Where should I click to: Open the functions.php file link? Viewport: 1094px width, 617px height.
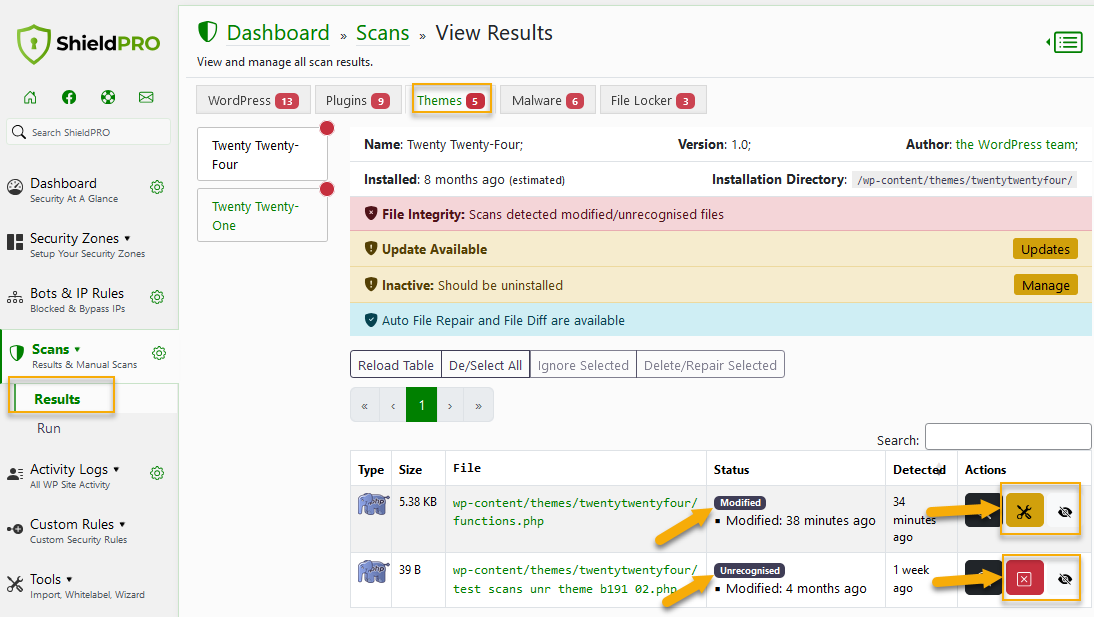click(x=575, y=512)
